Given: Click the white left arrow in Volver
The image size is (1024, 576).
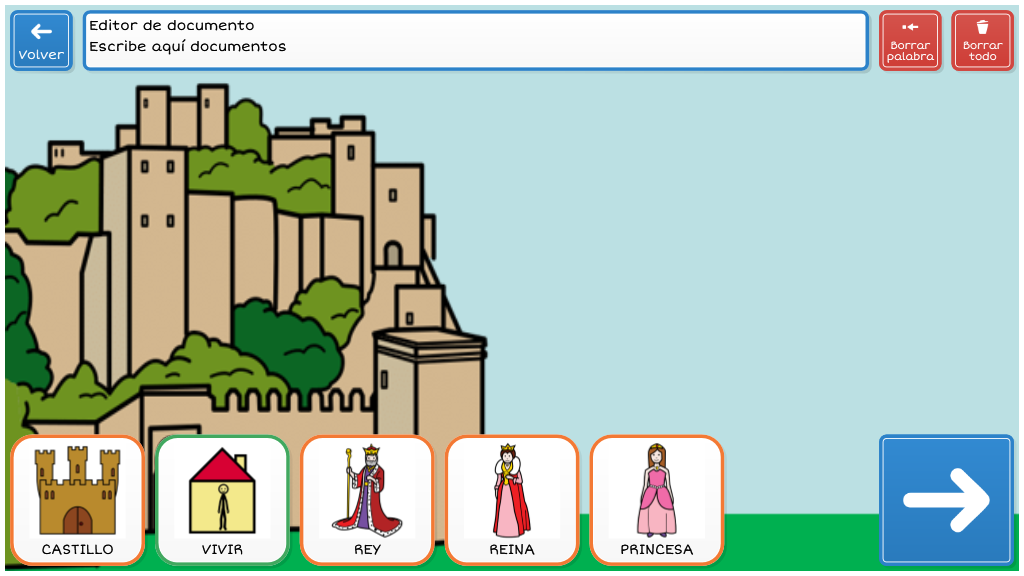Looking at the screenshot, I should (41, 31).
